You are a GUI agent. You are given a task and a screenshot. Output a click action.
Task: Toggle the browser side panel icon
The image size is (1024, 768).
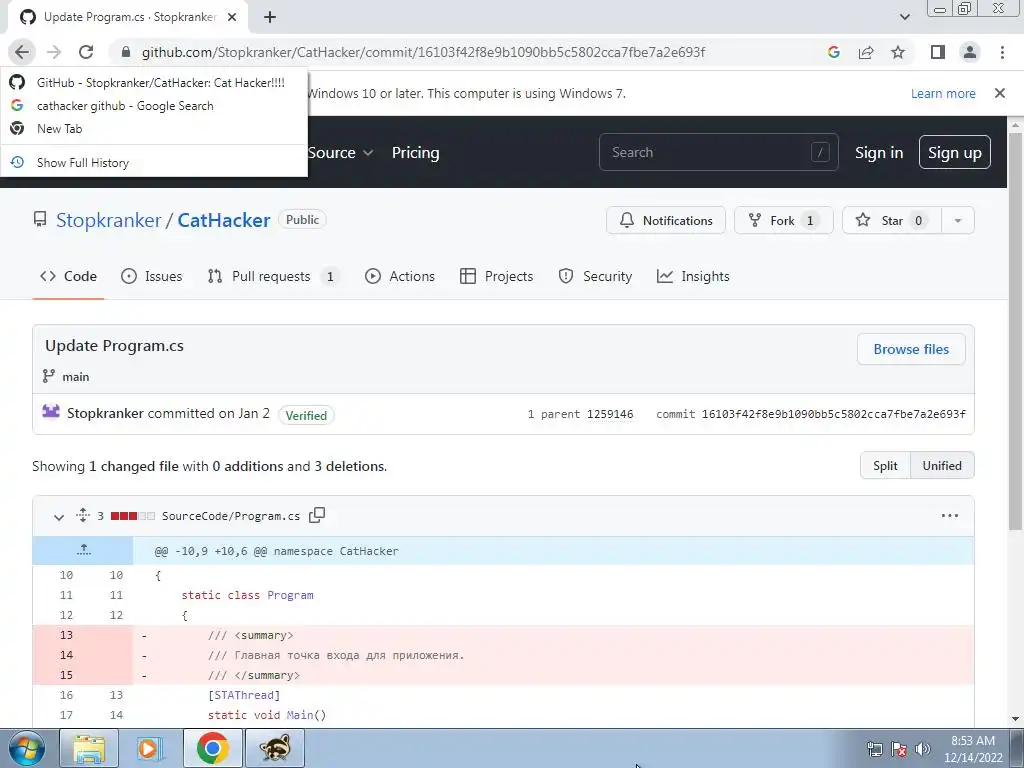(x=938, y=52)
